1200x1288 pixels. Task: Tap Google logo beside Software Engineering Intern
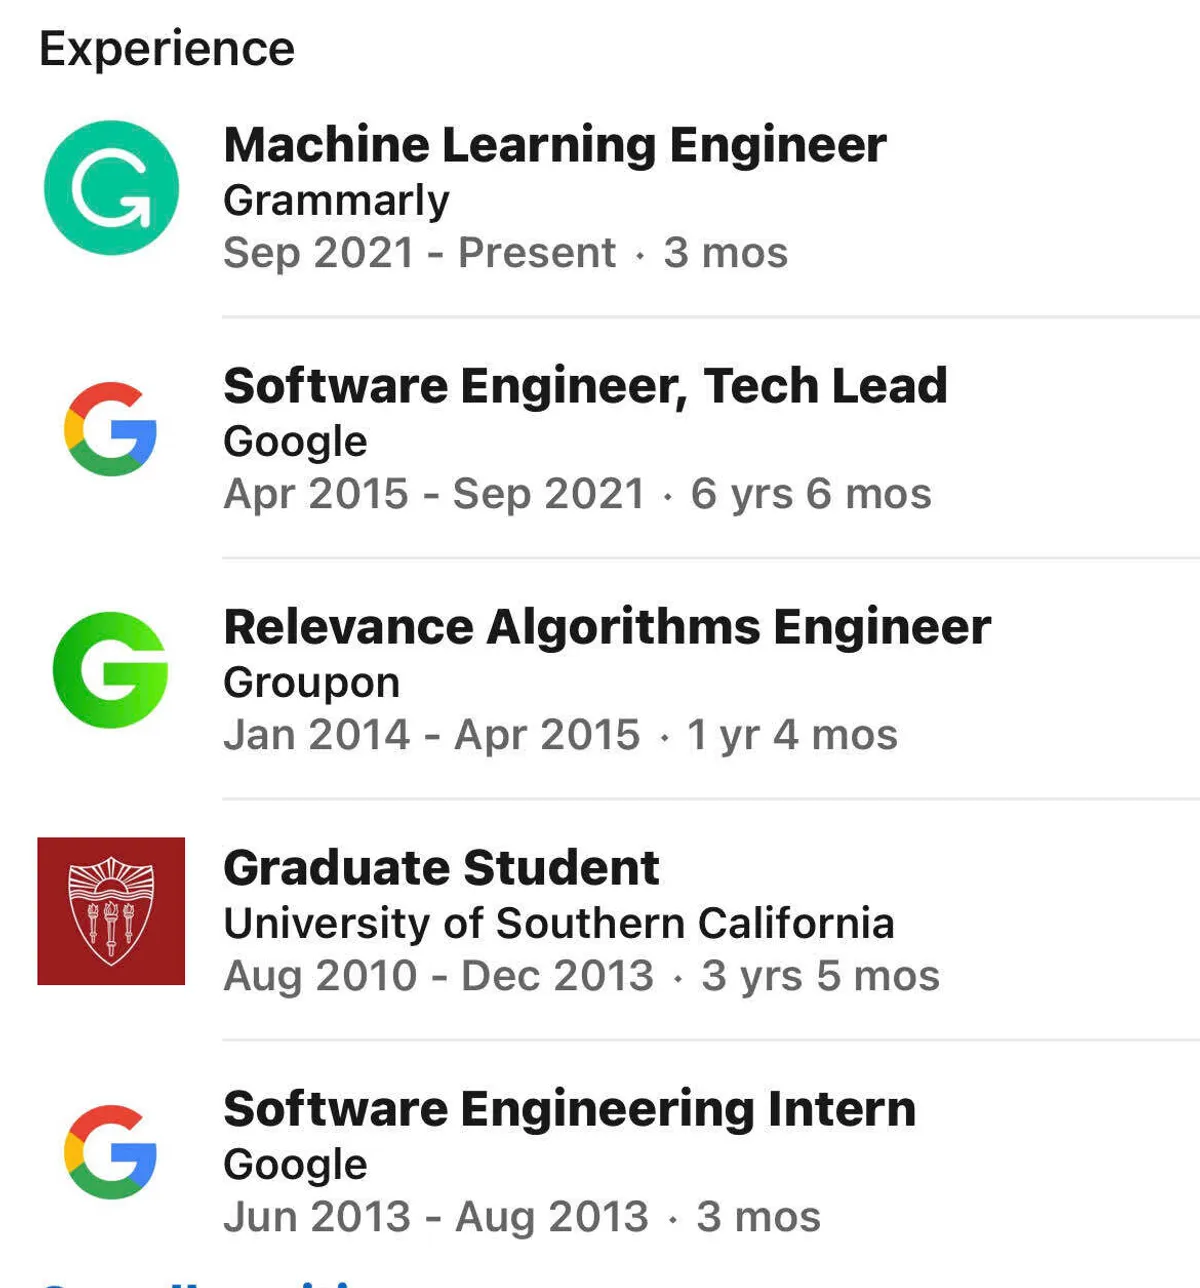(111, 1152)
